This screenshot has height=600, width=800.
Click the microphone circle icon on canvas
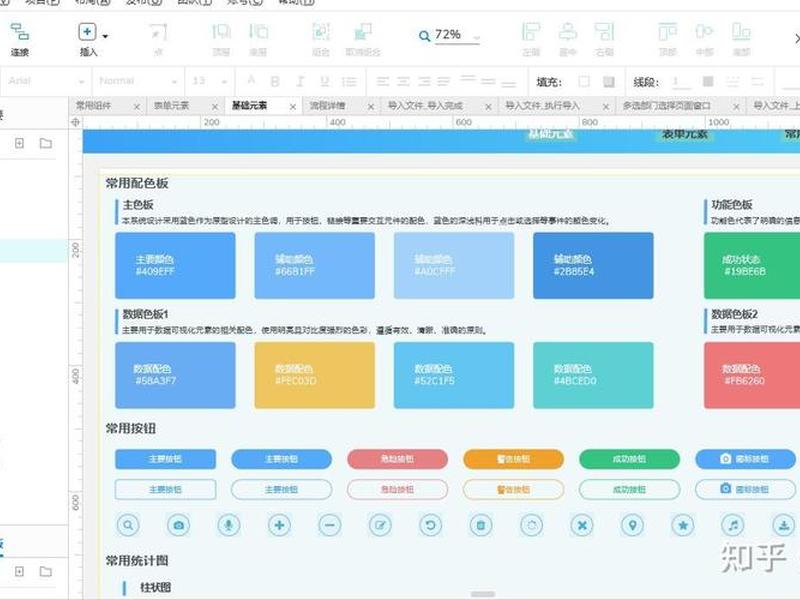229,524
